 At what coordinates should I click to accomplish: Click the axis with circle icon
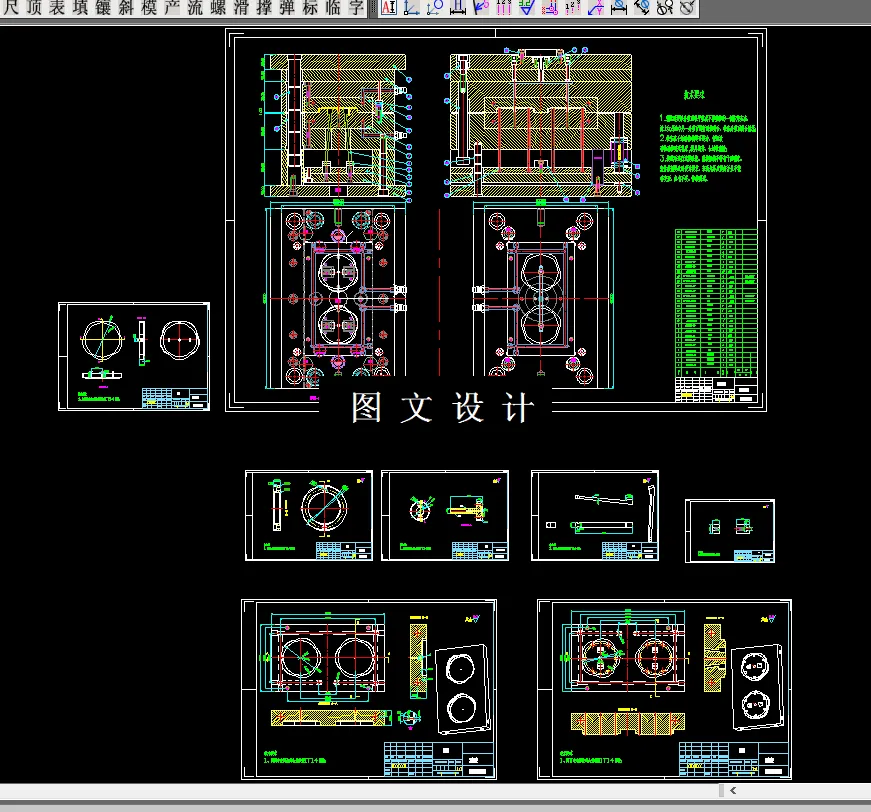pyautogui.click(x=435, y=7)
